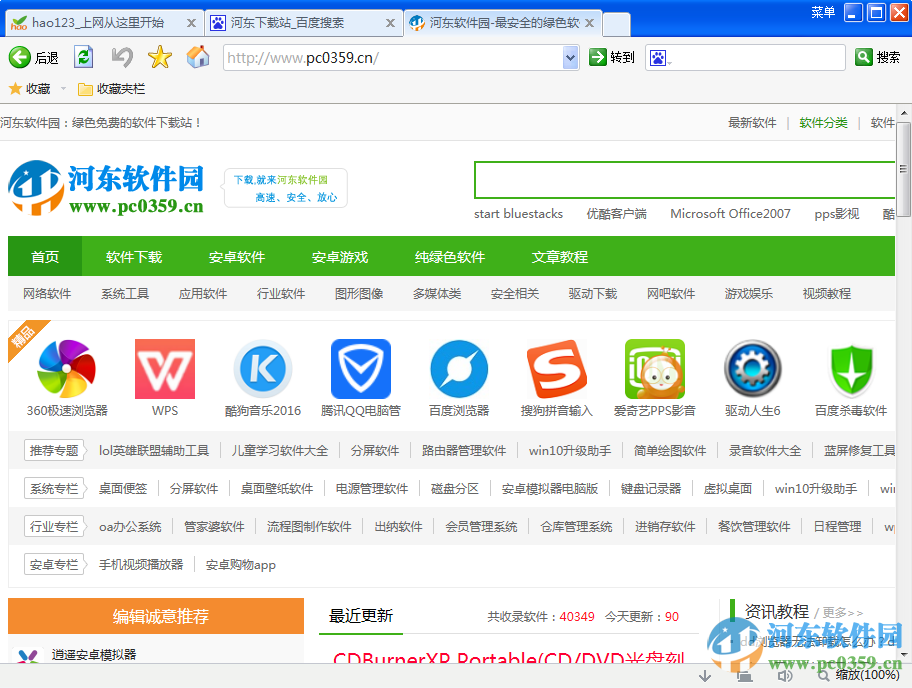This screenshot has height=688, width=912.
Task: Select the 搜狗拼音输入 icon
Action: [556, 370]
